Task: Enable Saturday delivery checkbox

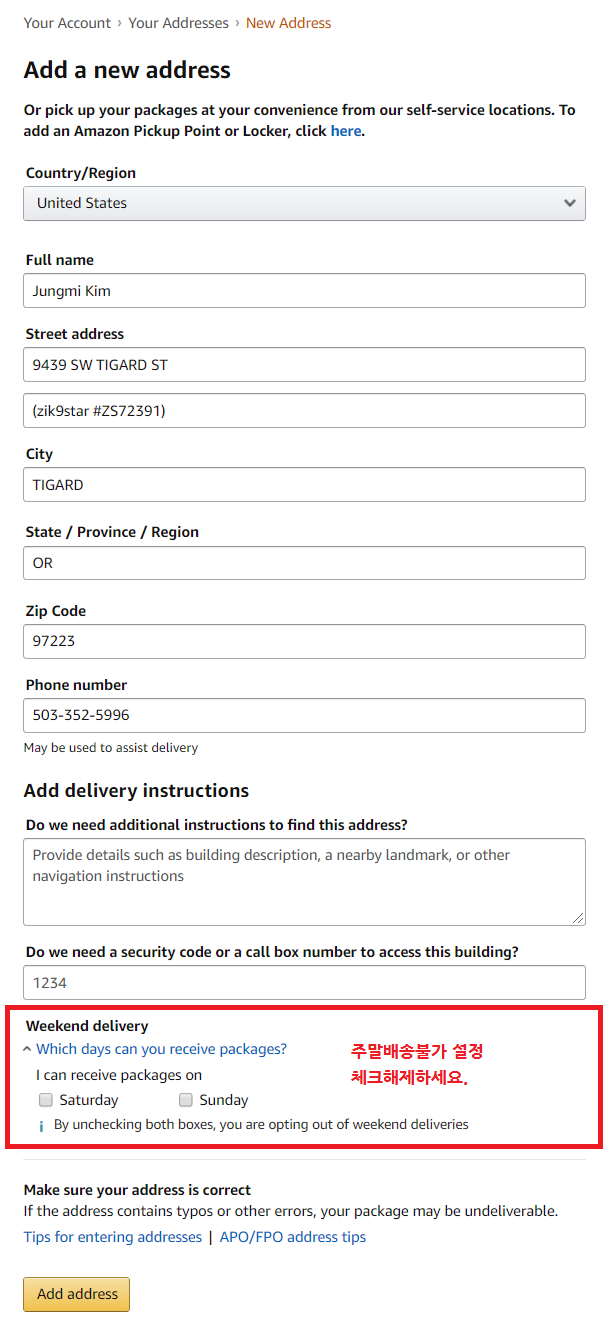Action: click(x=46, y=1100)
